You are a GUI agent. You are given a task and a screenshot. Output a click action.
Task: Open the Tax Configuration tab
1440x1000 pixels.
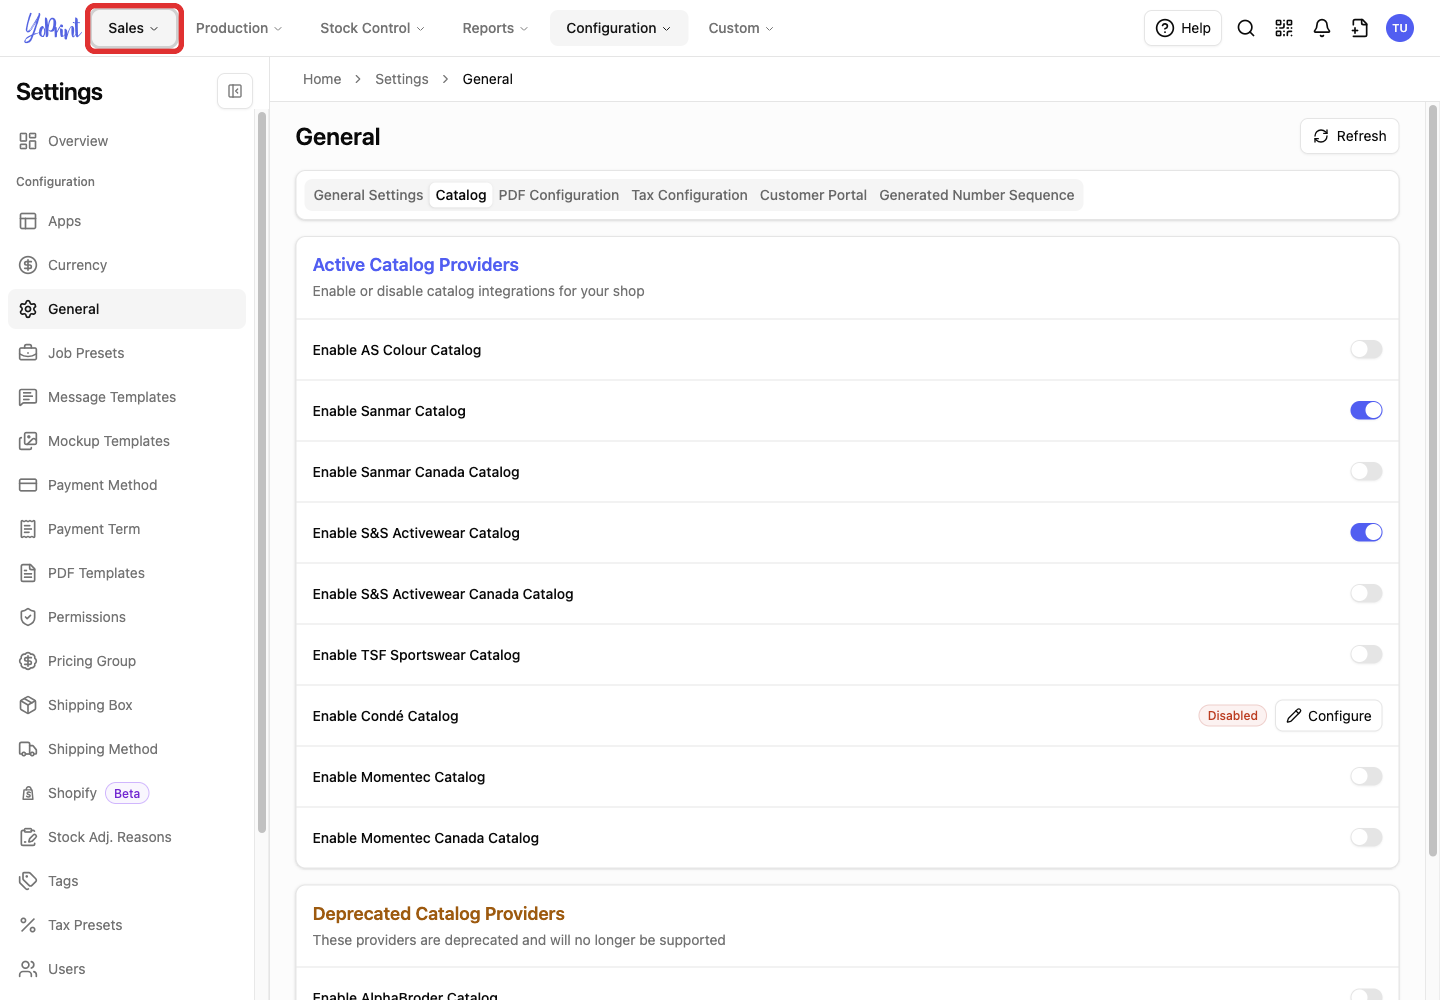point(689,195)
